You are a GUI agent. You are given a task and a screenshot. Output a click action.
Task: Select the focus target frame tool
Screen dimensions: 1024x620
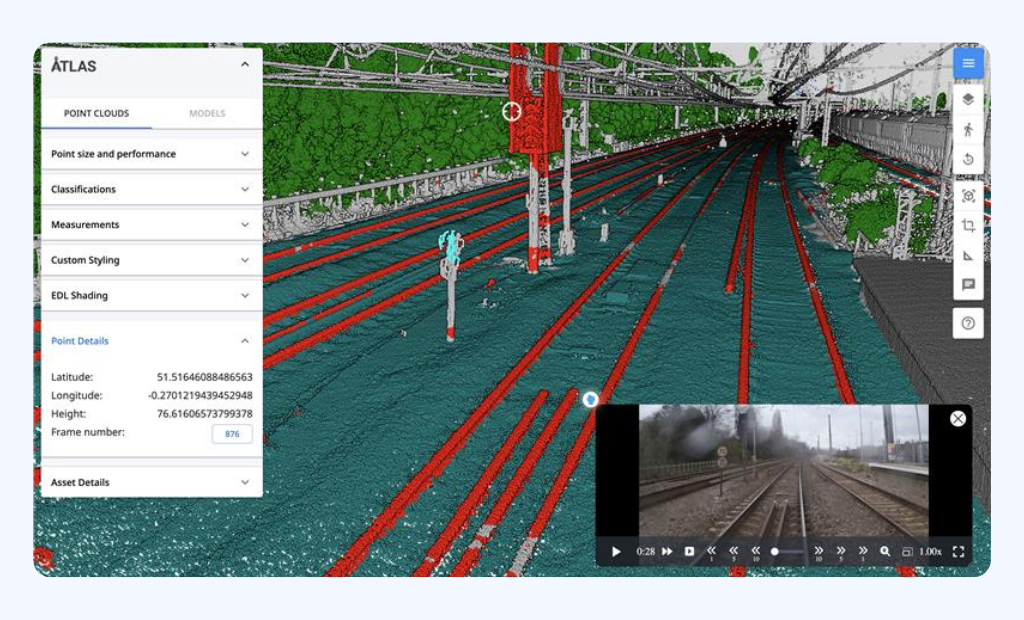click(967, 196)
